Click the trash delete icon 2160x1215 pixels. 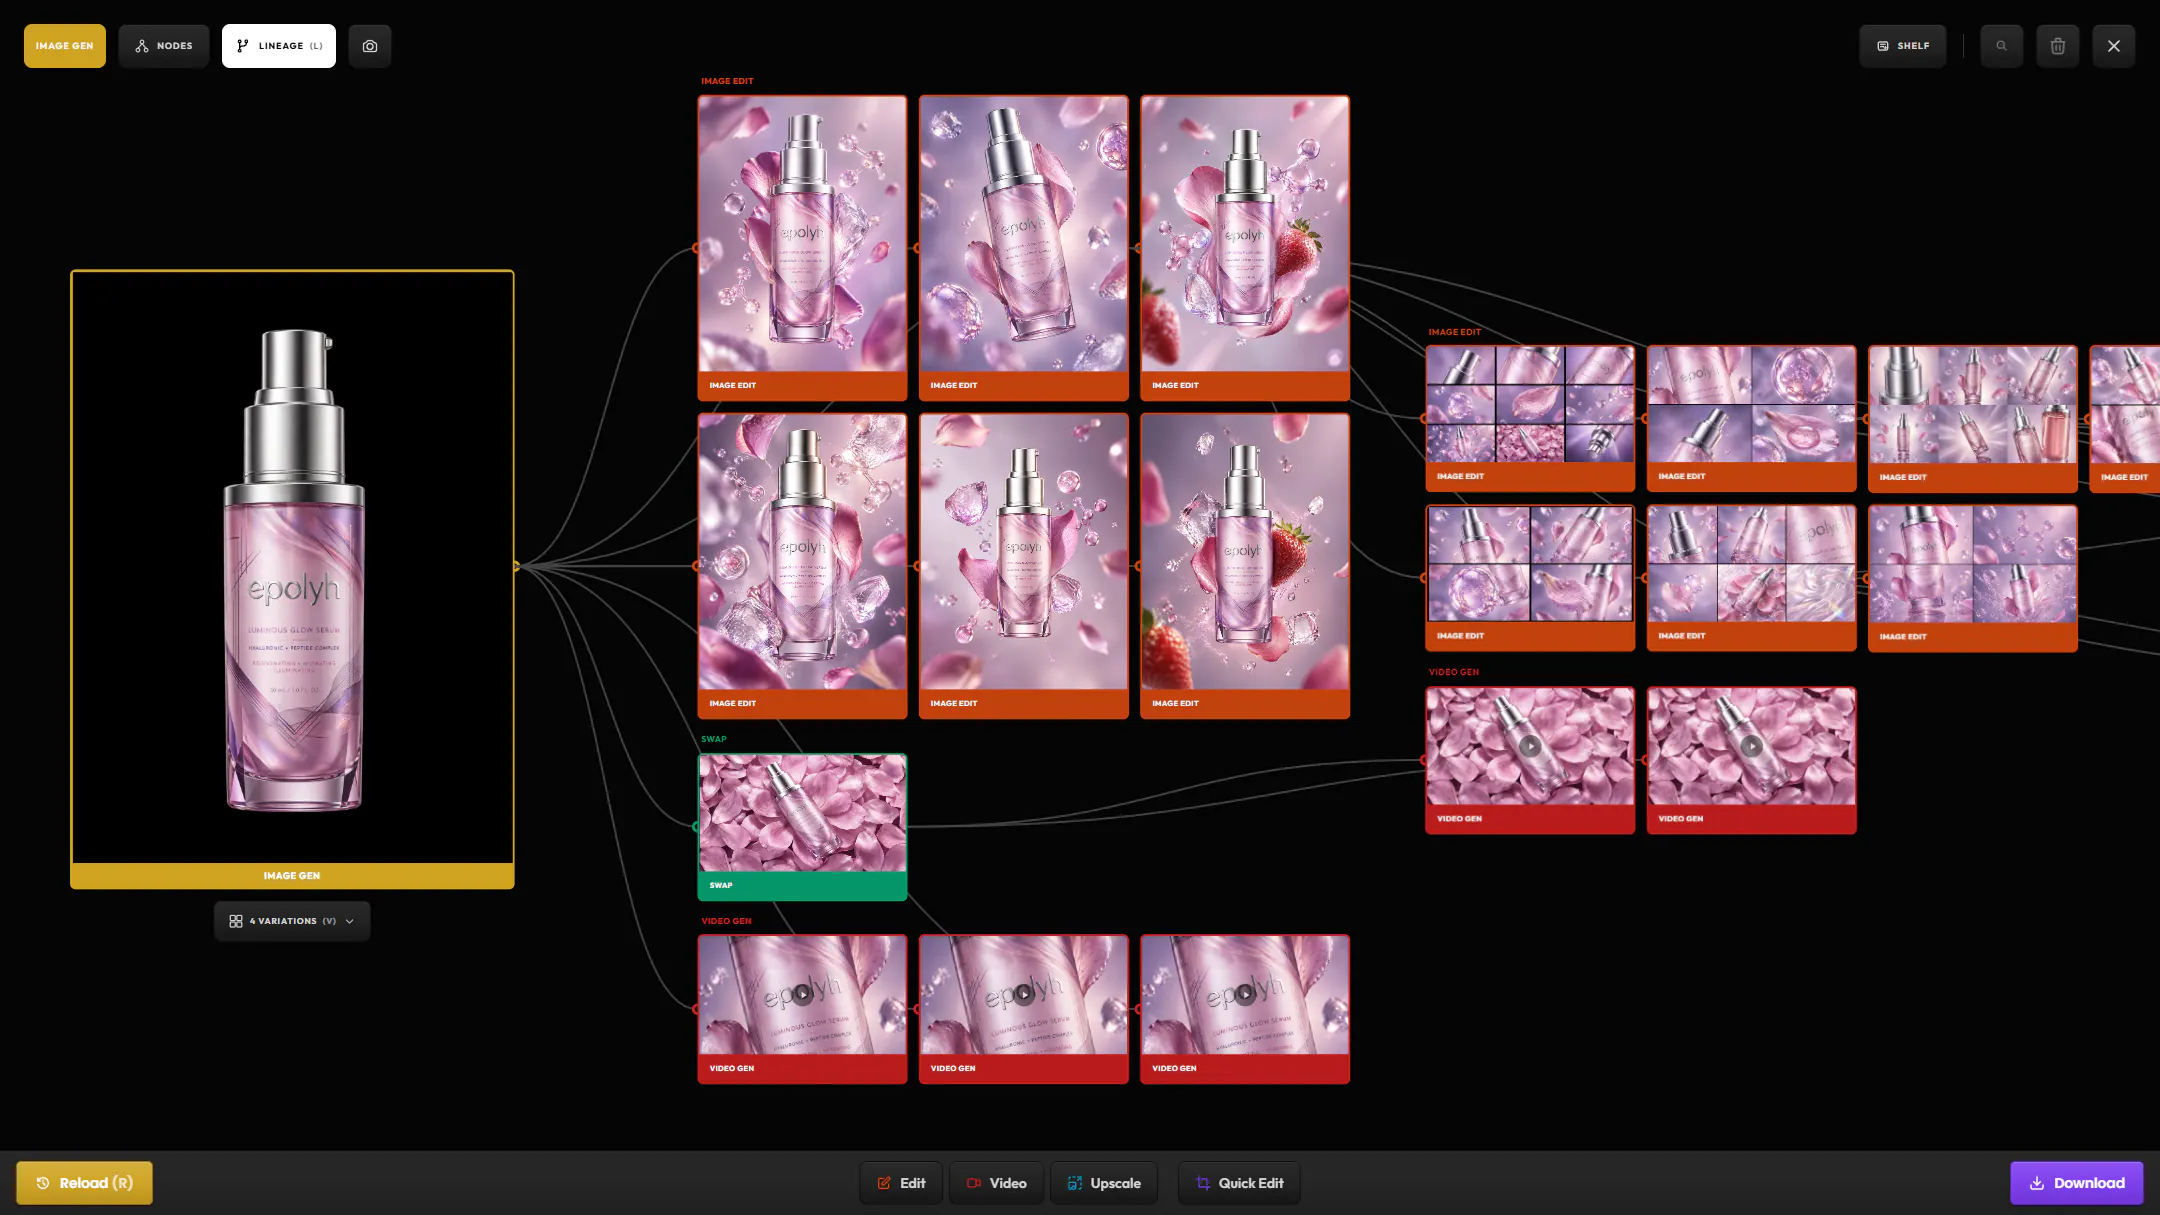point(2057,46)
